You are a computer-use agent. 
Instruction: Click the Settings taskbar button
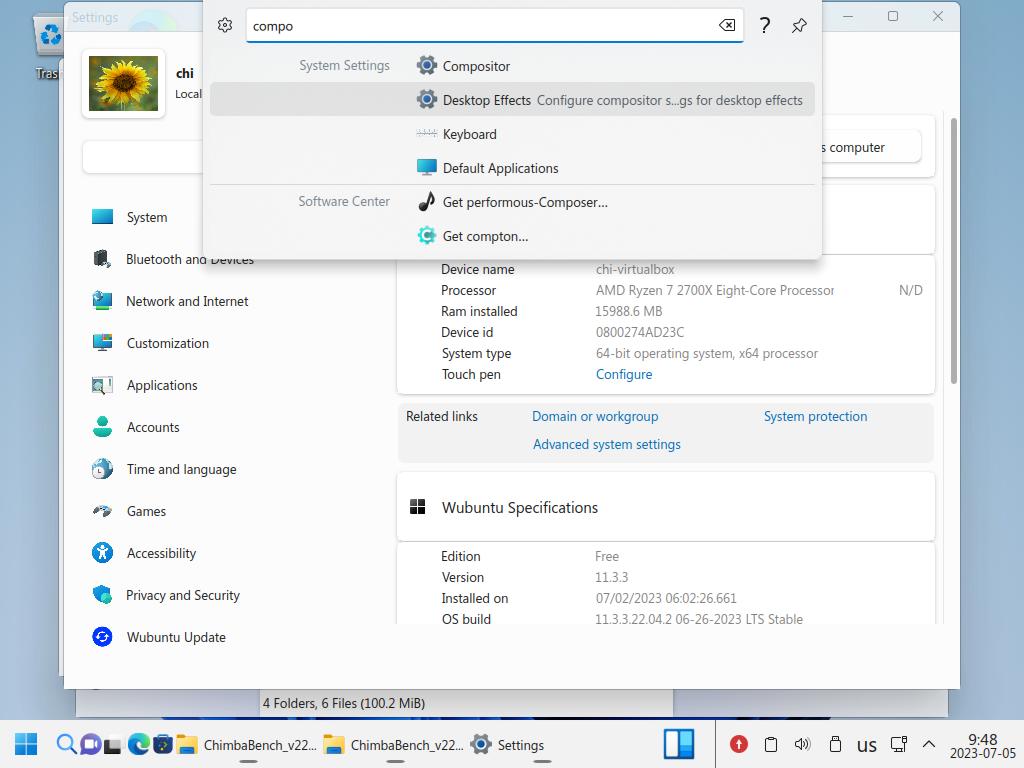pos(507,744)
